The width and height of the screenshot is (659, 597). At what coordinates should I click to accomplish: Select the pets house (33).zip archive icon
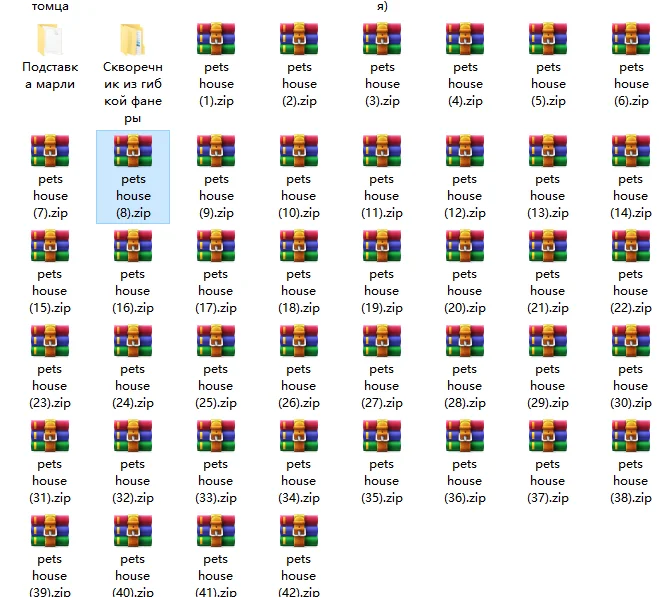point(216,436)
